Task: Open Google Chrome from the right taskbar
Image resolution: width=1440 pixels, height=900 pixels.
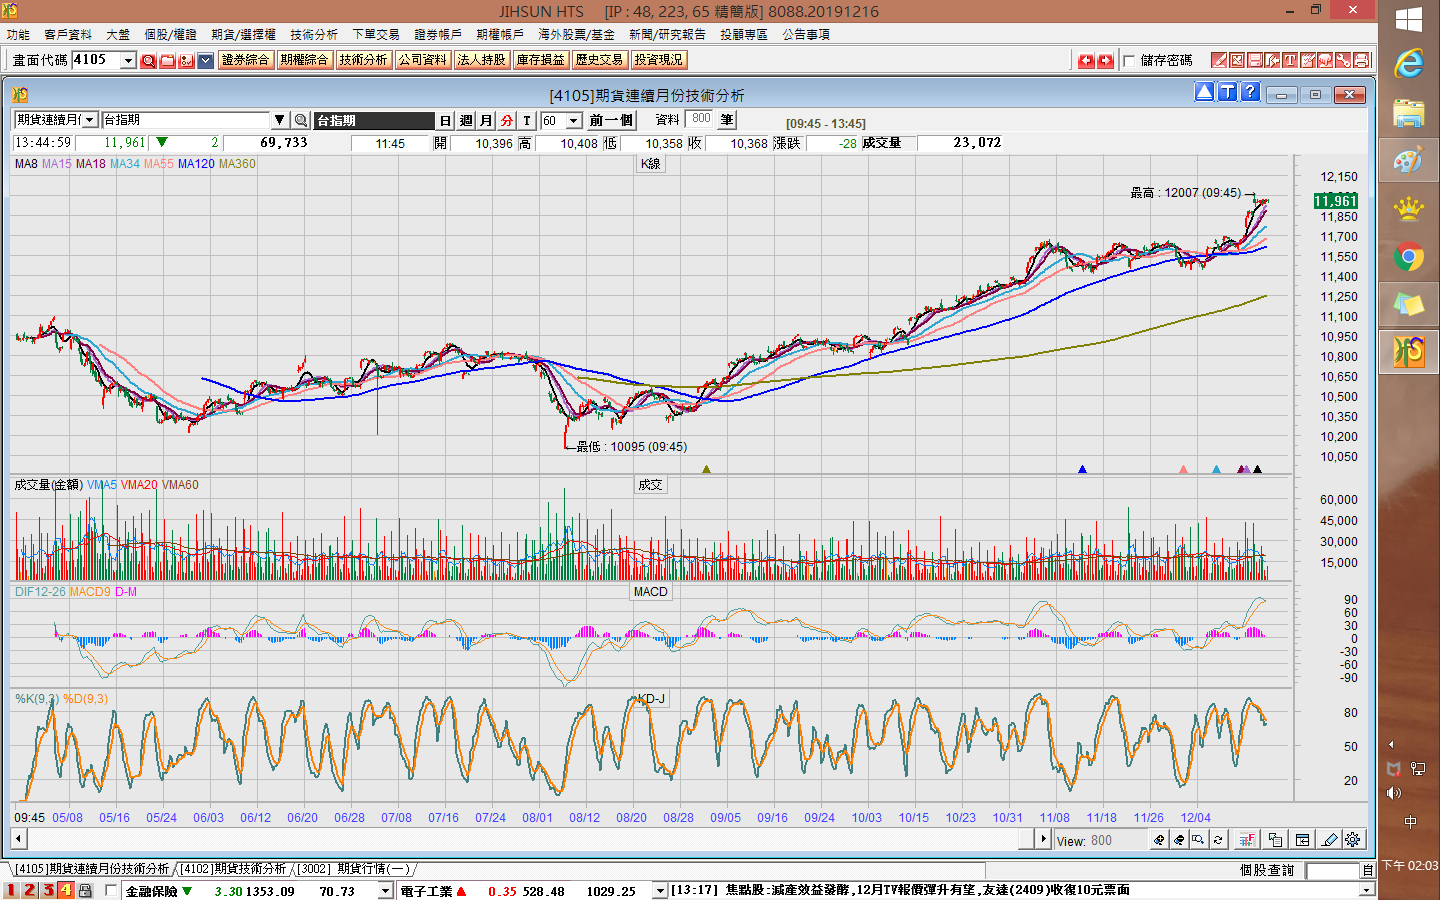Action: click(x=1409, y=257)
